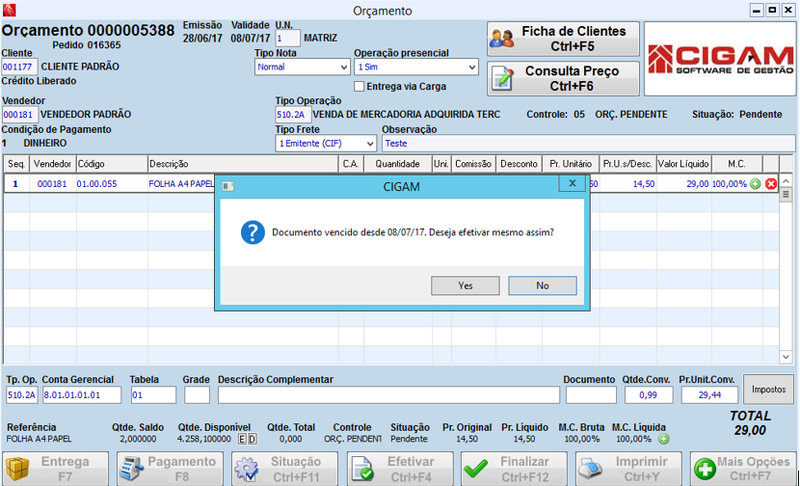Click FOLHA A4 PAPEL description cell
800x486 pixels.
point(181,184)
